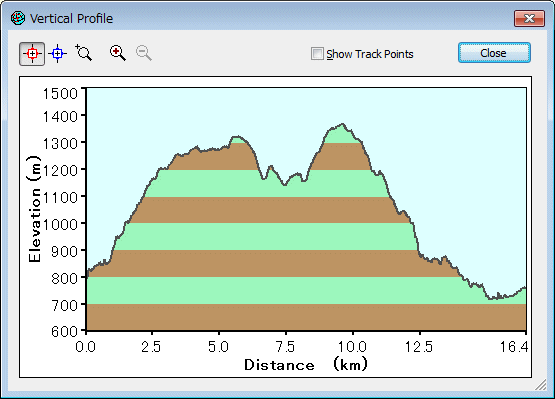Click the Vertical Profile globe title icon
The image size is (555, 399).
pos(18,18)
